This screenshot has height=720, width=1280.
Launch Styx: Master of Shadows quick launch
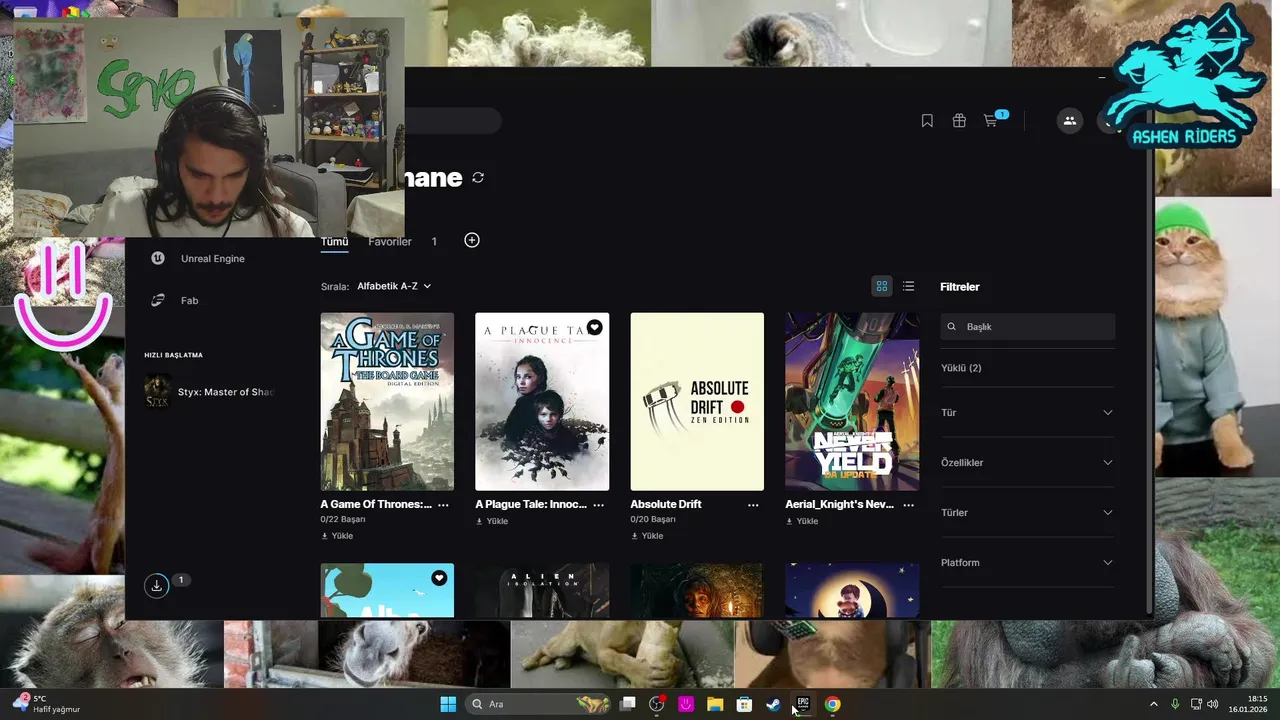click(210, 392)
